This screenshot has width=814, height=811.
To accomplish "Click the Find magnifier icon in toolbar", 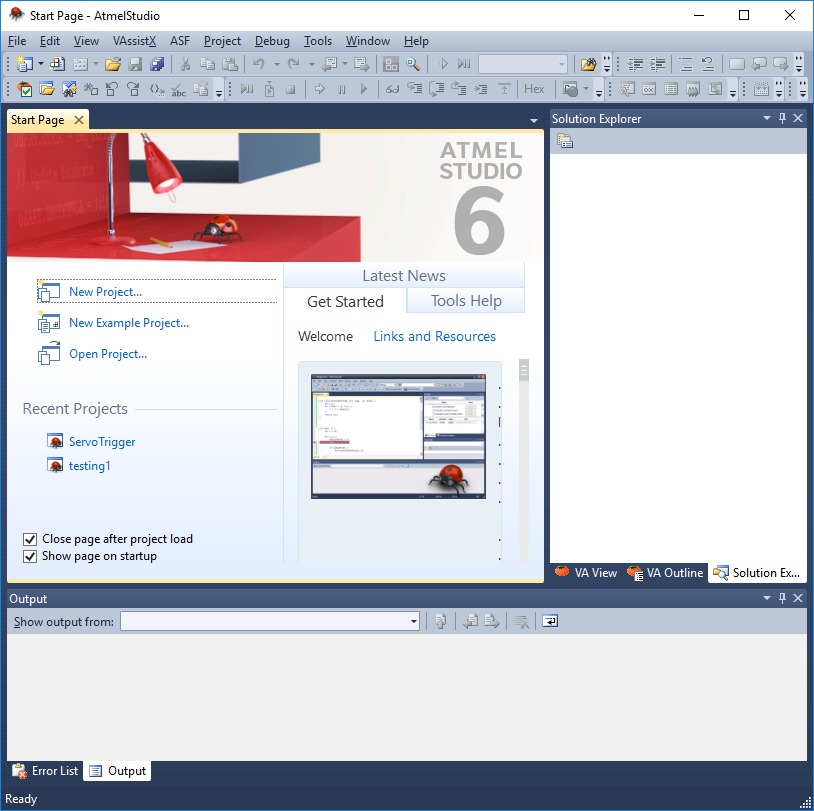I will (x=413, y=64).
